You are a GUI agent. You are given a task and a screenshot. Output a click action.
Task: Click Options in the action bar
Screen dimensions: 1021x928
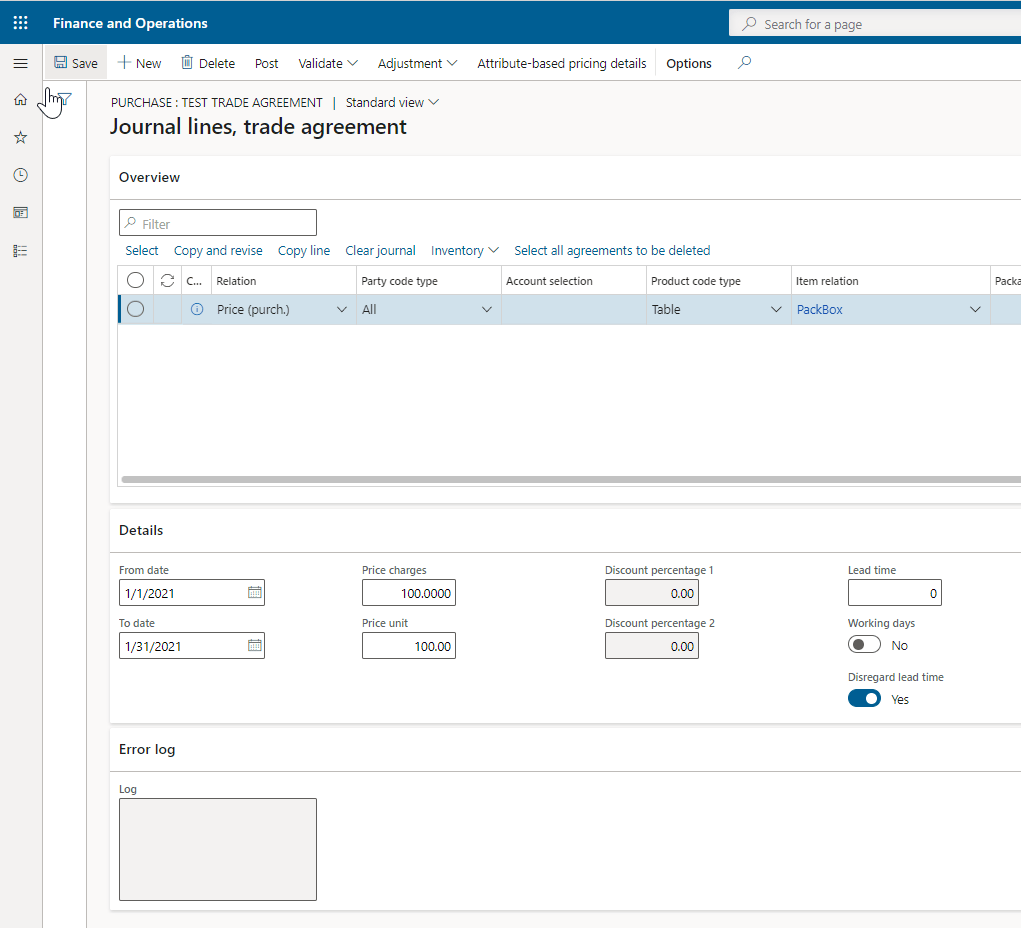[x=688, y=63]
